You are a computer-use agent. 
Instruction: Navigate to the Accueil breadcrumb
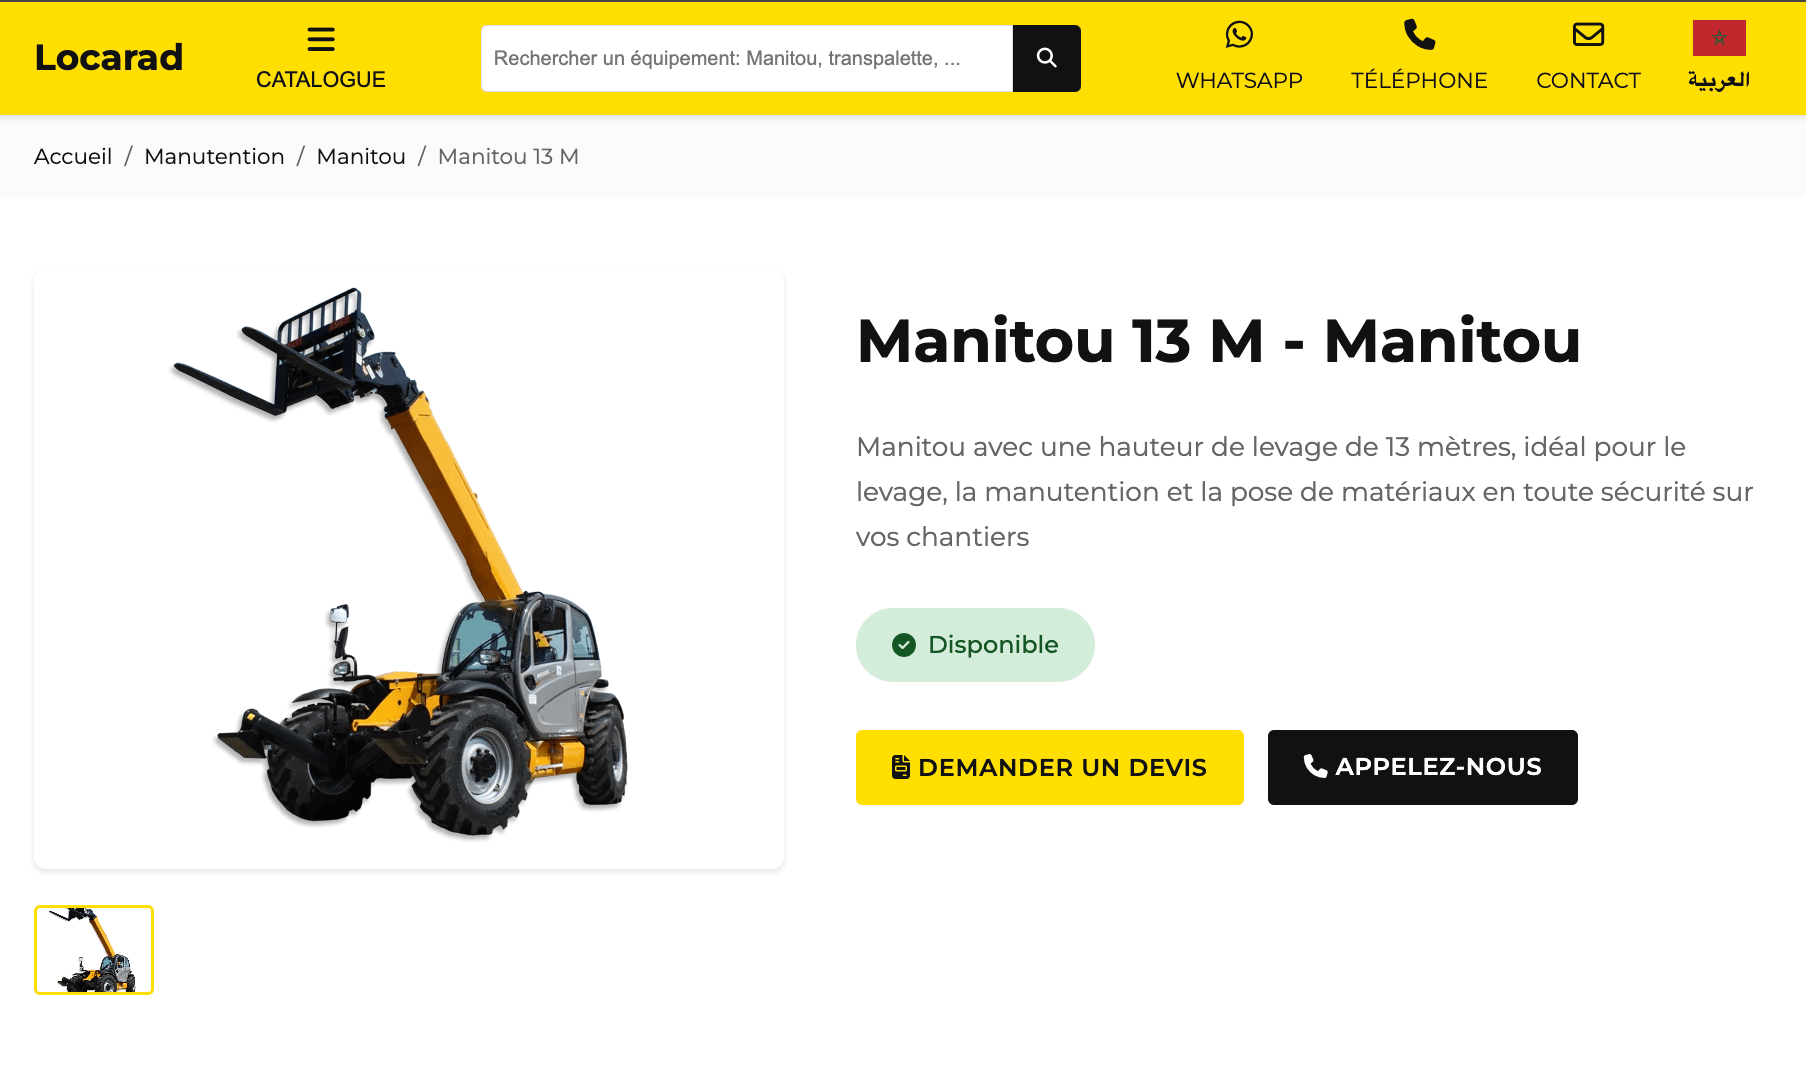coord(73,156)
